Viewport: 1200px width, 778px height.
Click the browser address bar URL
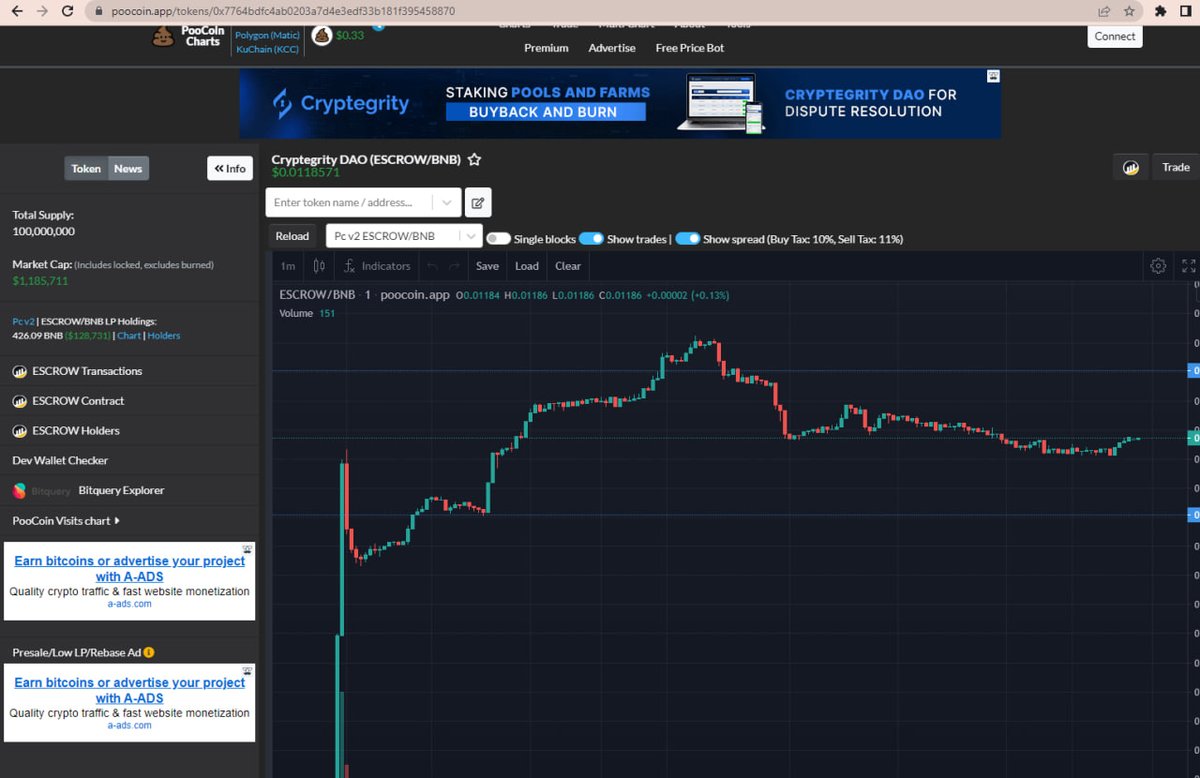[281, 11]
